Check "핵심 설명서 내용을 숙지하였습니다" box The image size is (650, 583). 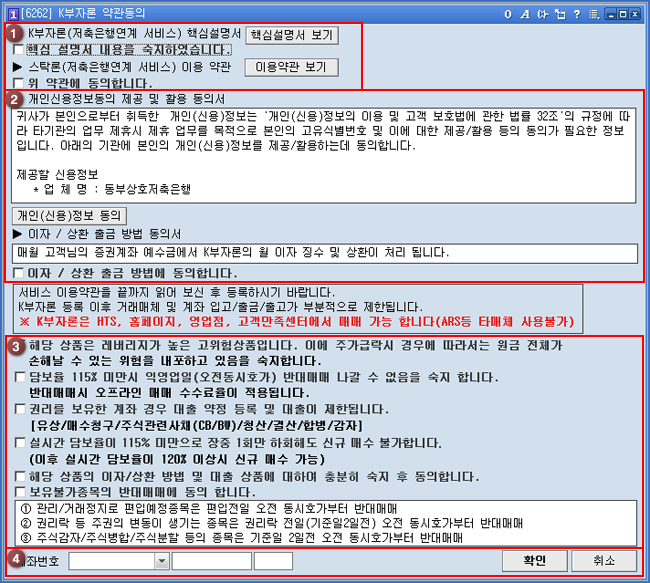pos(20,48)
